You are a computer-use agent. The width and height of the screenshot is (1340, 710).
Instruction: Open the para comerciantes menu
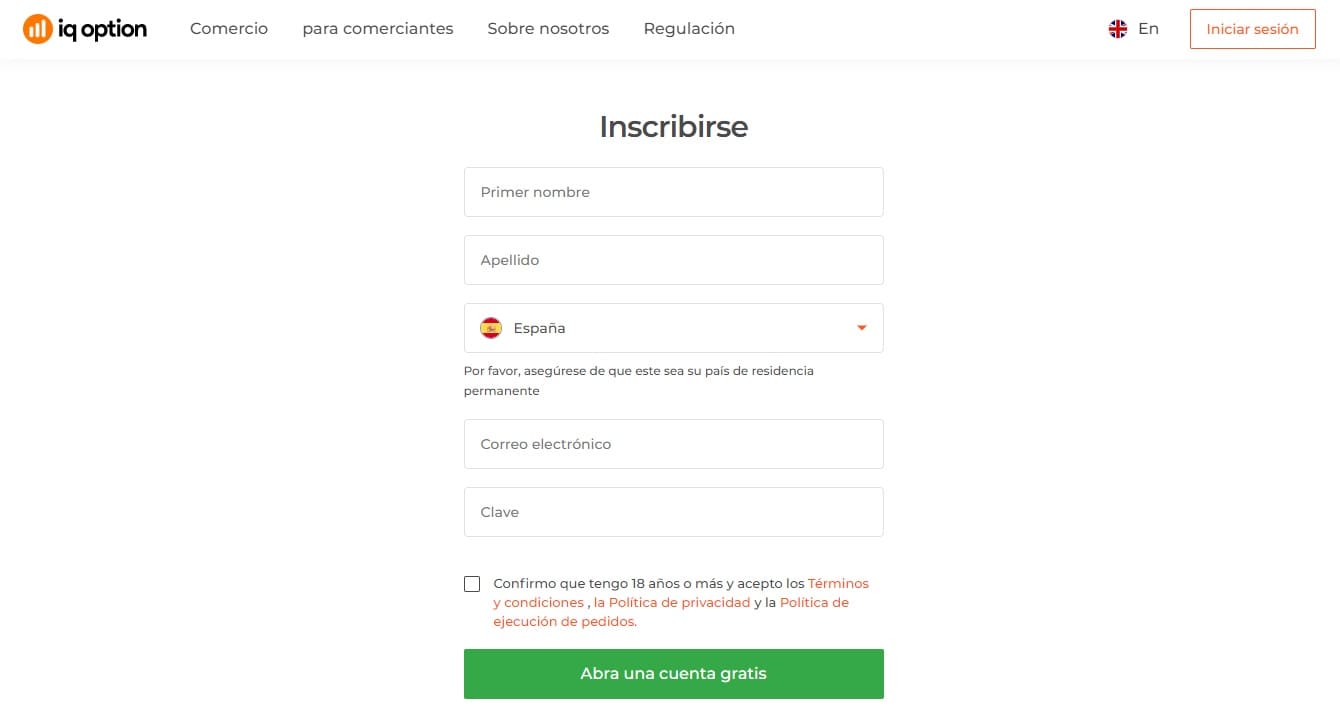378,29
